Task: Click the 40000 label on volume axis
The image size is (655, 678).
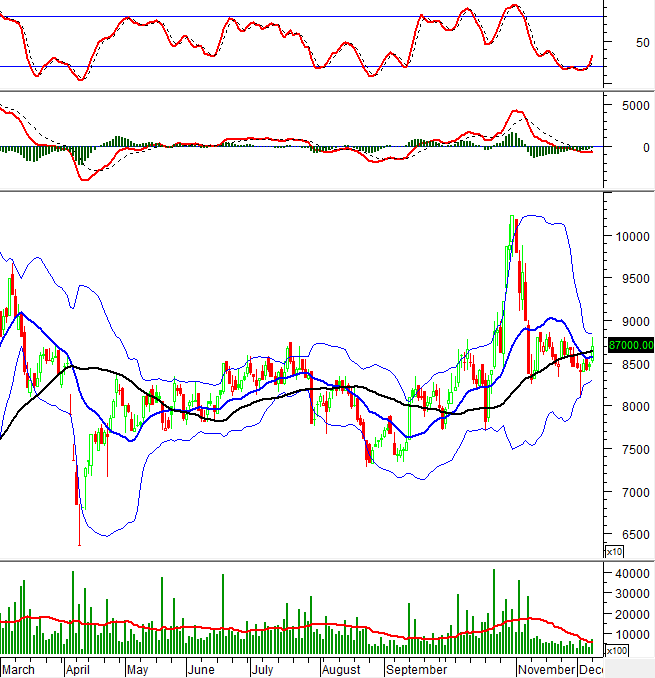Action: [633, 573]
